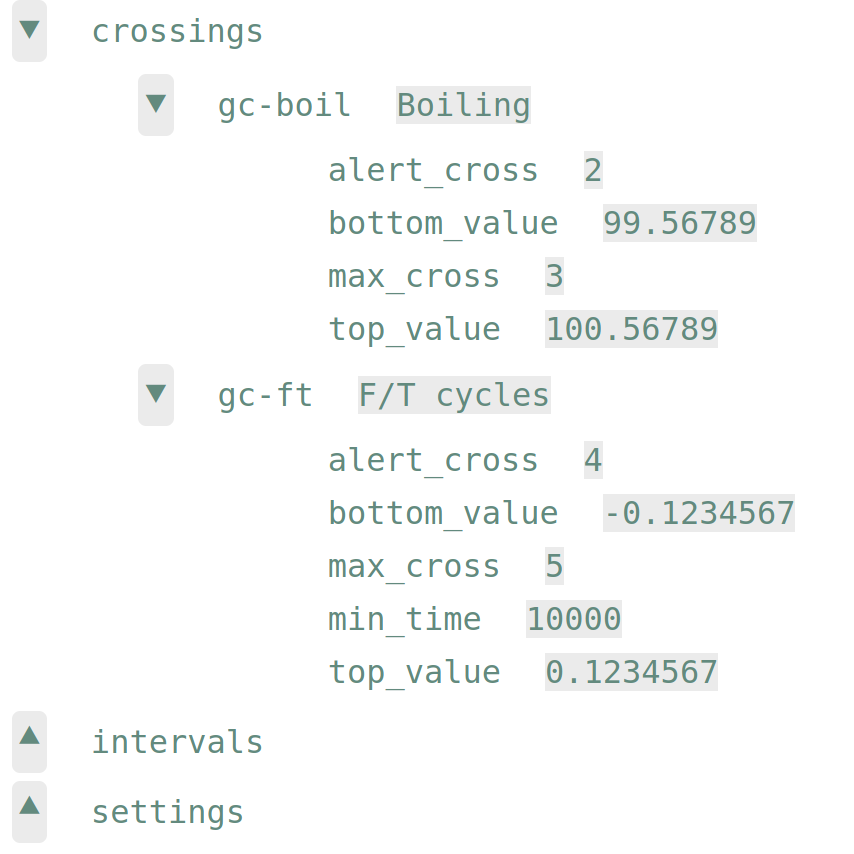This screenshot has width=854, height=854.
Task: Expand the settings section arrow
Action: tap(29, 812)
